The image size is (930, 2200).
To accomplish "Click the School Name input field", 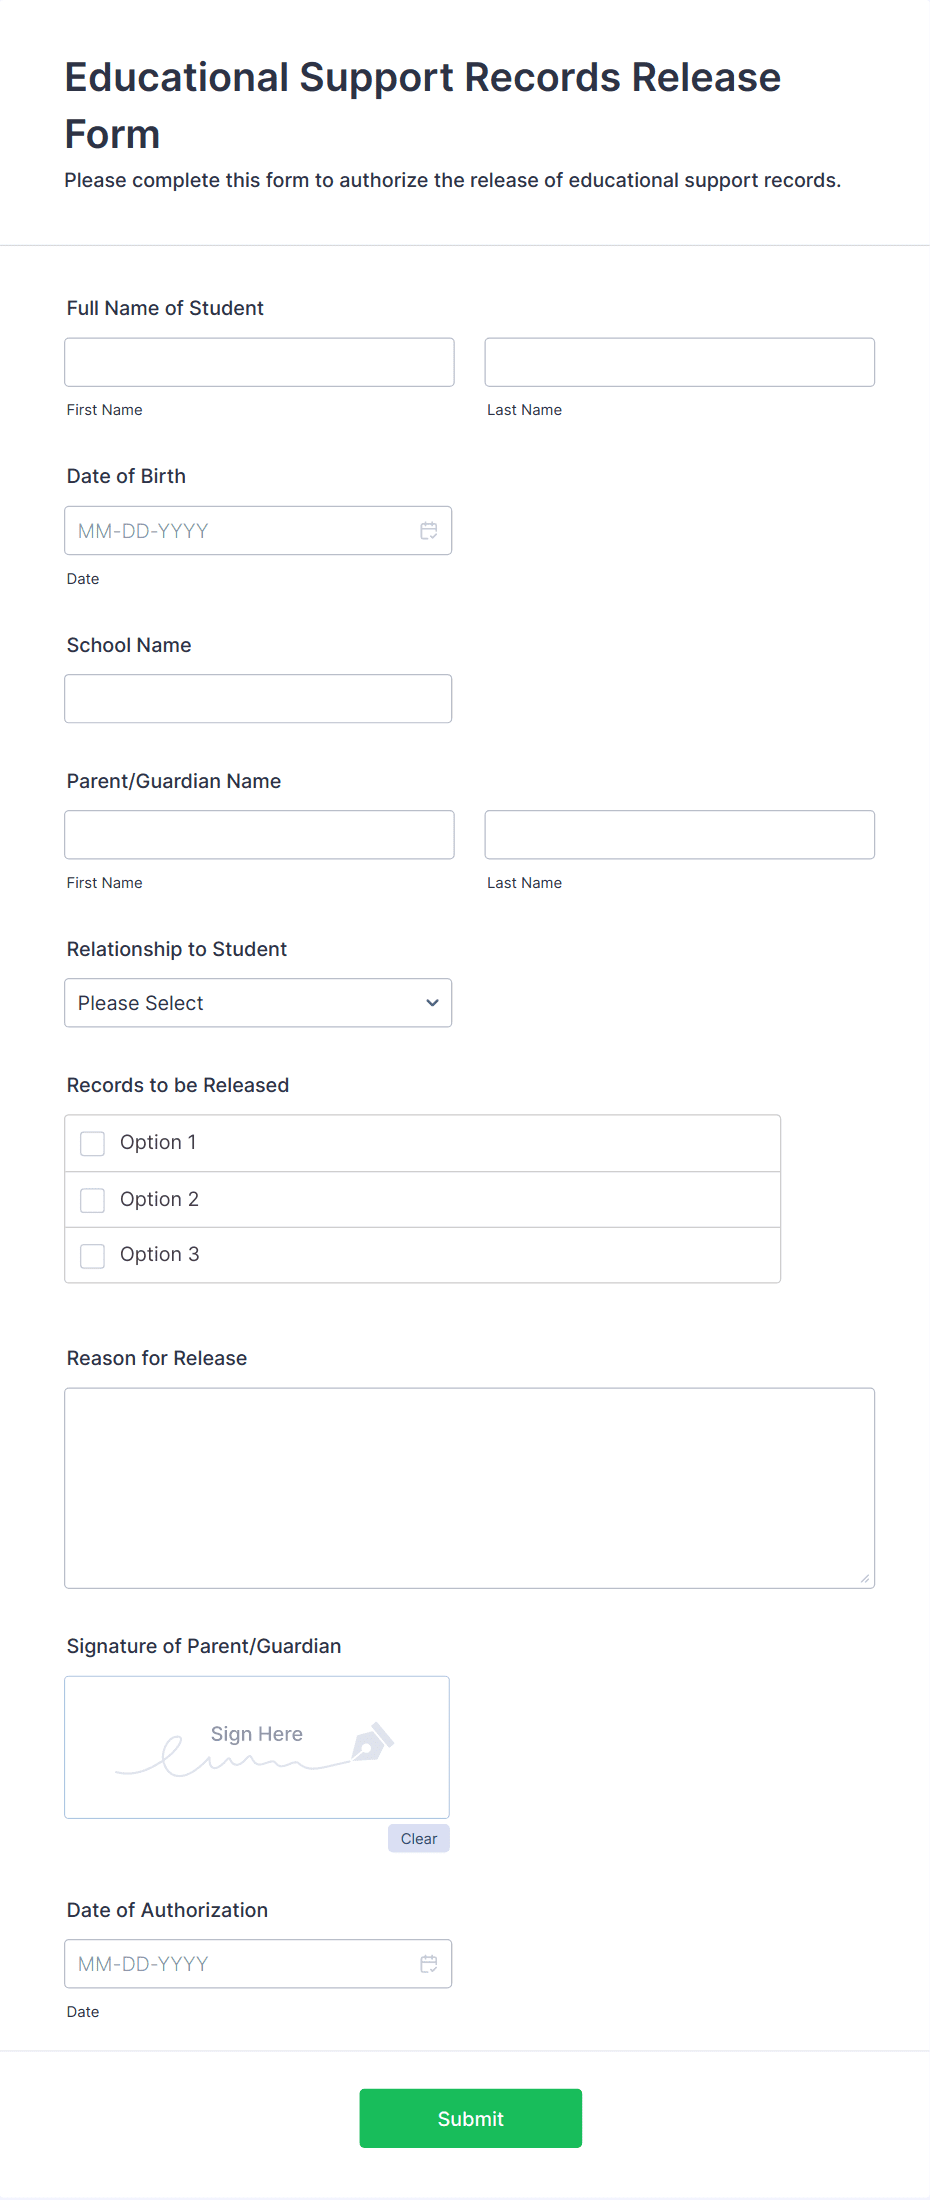I will click(x=258, y=698).
